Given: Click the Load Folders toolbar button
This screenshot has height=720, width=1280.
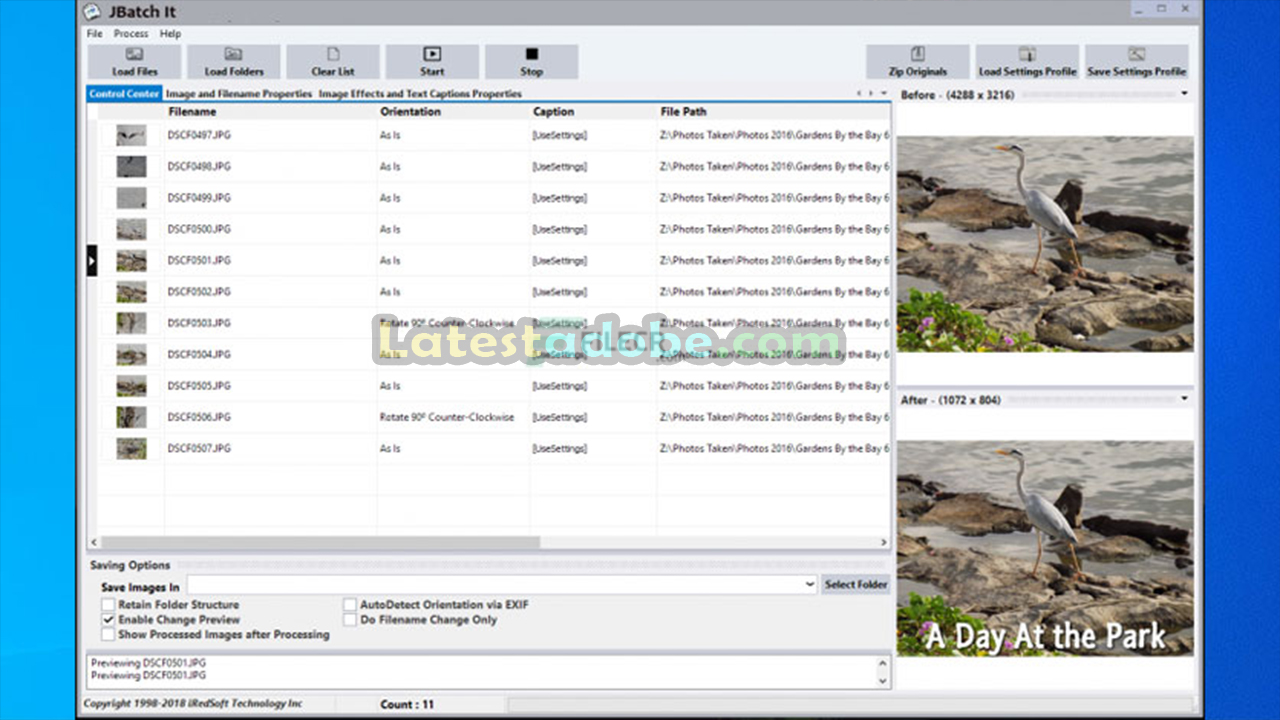Looking at the screenshot, I should tap(234, 61).
